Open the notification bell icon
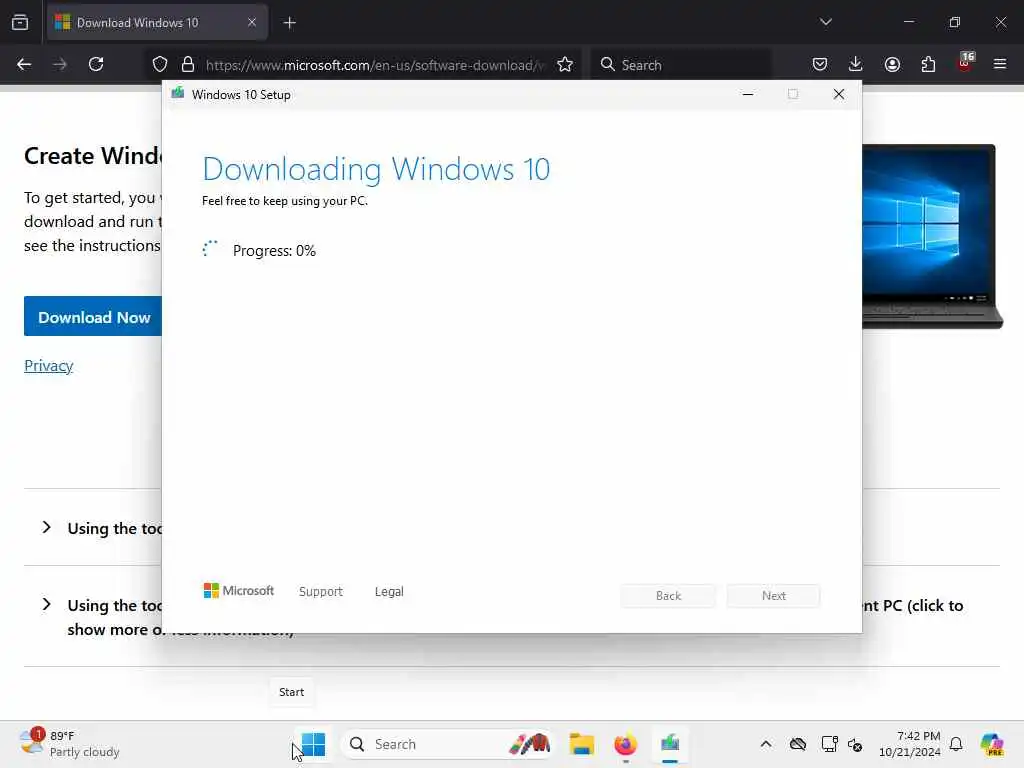The image size is (1024, 768). (x=956, y=744)
